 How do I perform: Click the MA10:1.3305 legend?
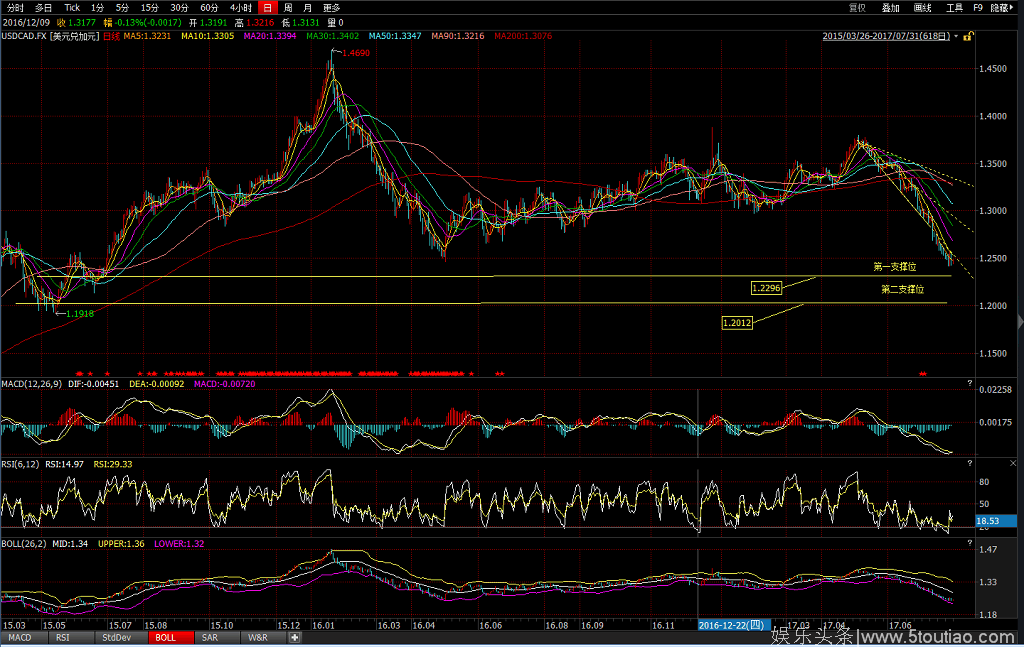point(207,36)
